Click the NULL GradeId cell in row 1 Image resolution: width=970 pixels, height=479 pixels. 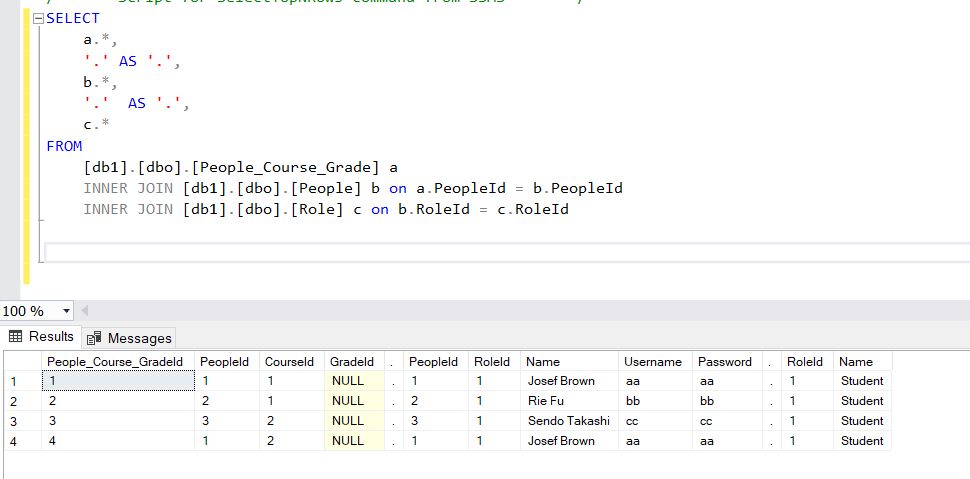pyautogui.click(x=354, y=381)
